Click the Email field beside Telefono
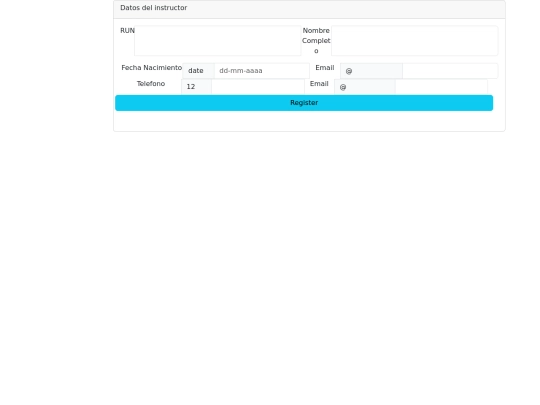Viewport: 540px width, 405px height. (442, 86)
